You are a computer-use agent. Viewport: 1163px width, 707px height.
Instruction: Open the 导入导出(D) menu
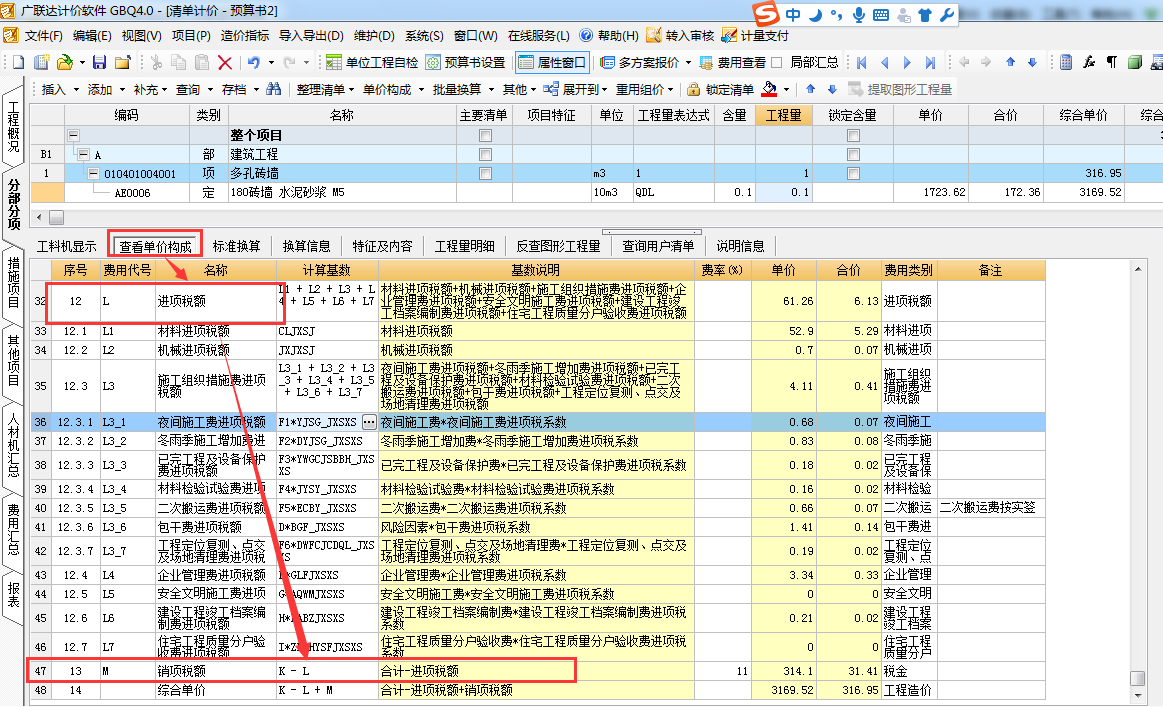[x=311, y=36]
